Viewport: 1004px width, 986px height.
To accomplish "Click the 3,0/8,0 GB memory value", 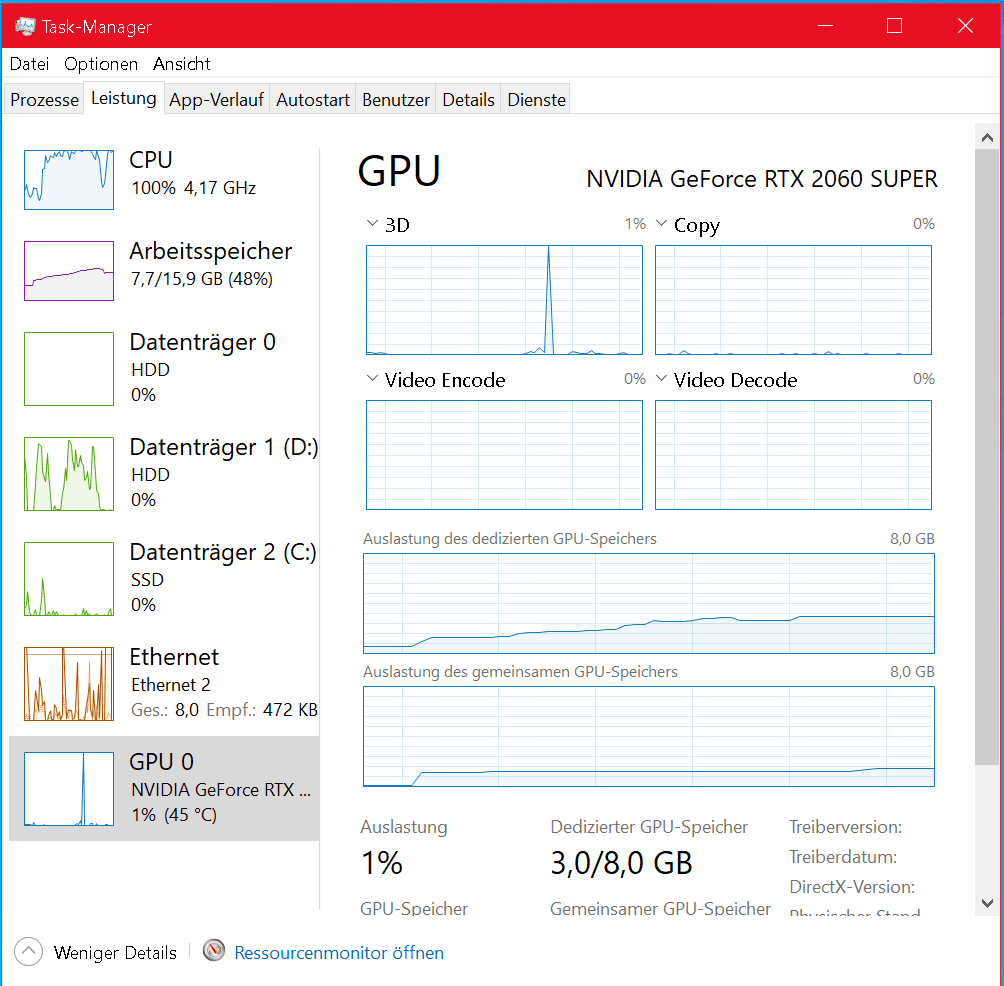I will [621, 863].
